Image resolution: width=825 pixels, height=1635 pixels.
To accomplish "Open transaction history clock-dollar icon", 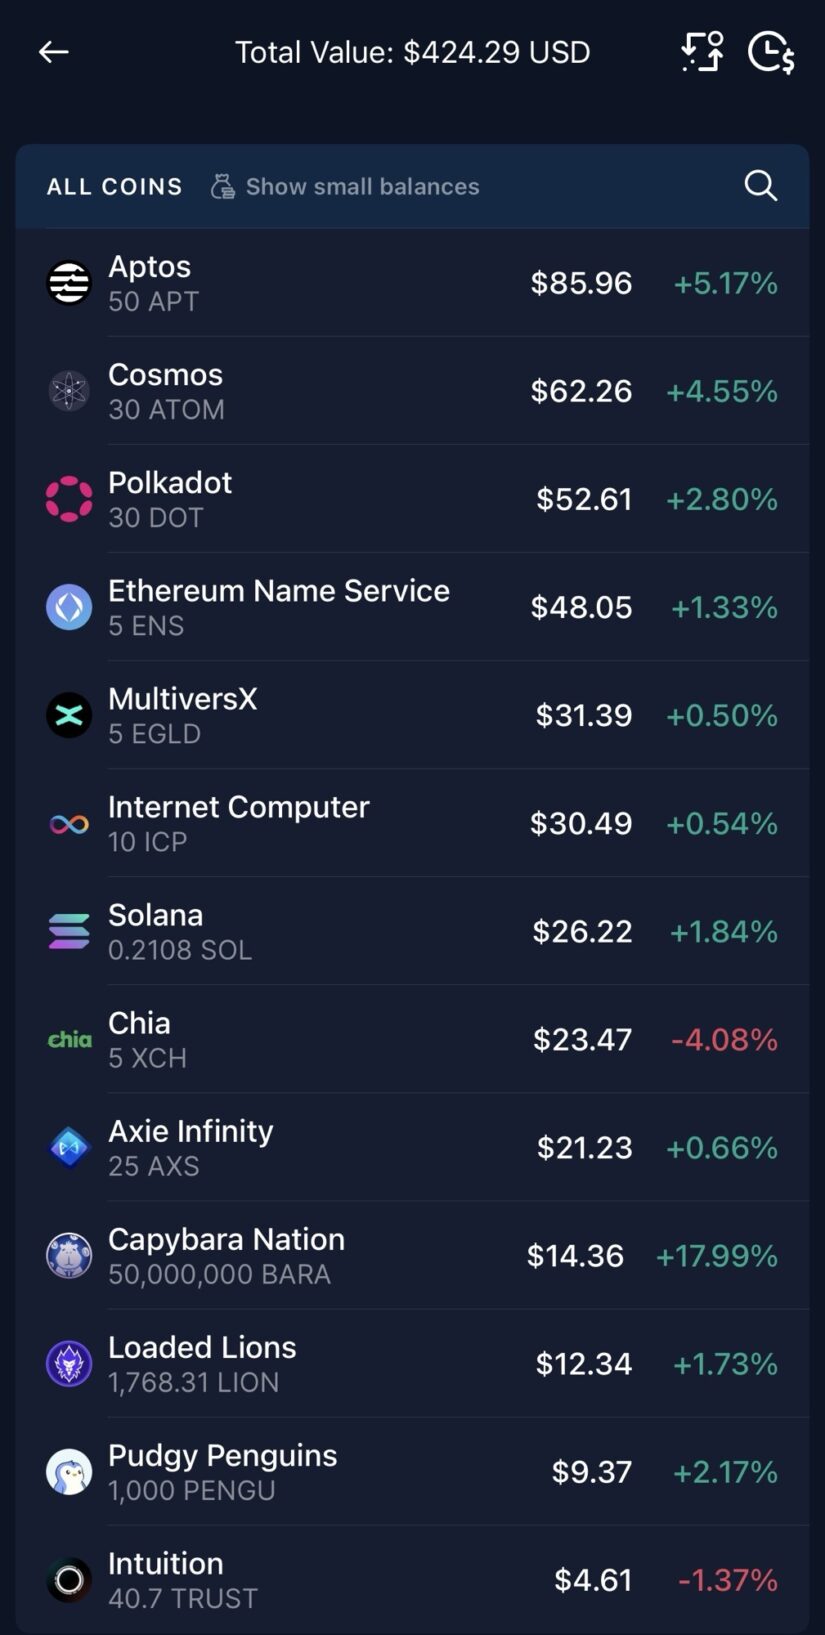I will (x=771, y=52).
